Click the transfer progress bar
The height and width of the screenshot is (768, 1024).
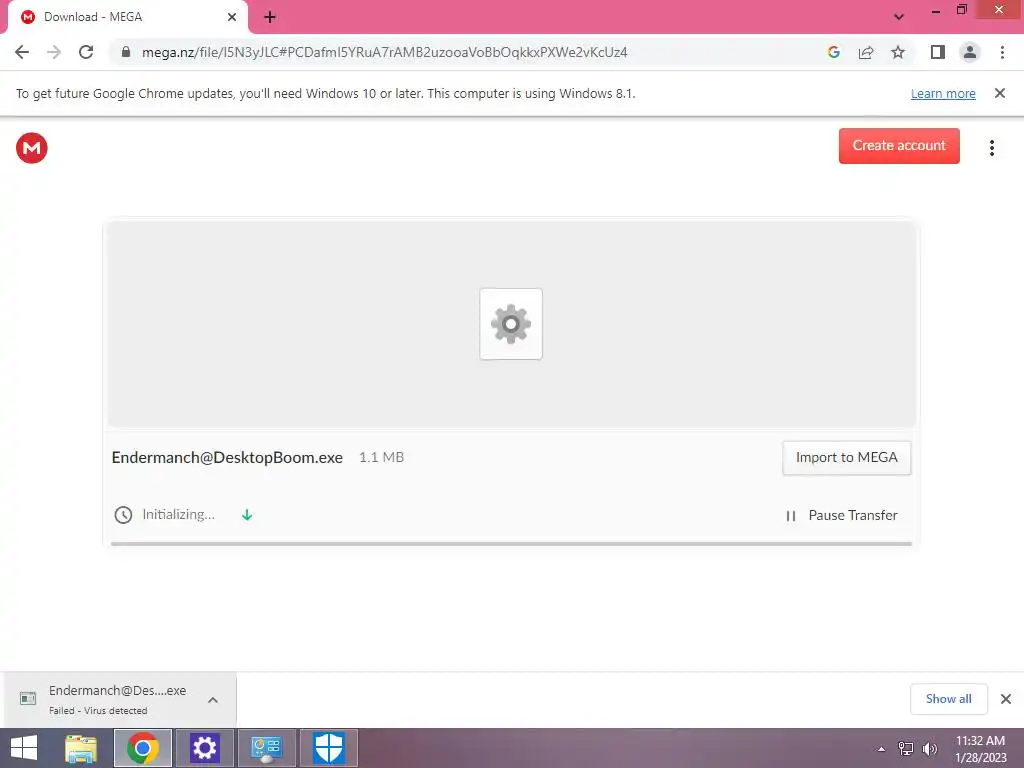click(511, 543)
